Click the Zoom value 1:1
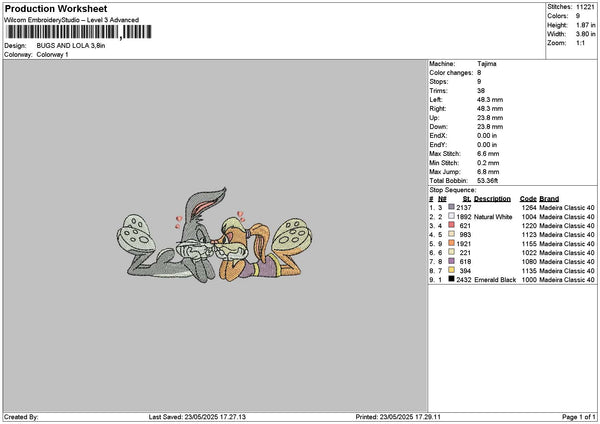Image resolution: width=600 pixels, height=424 pixels. pyautogui.click(x=580, y=43)
